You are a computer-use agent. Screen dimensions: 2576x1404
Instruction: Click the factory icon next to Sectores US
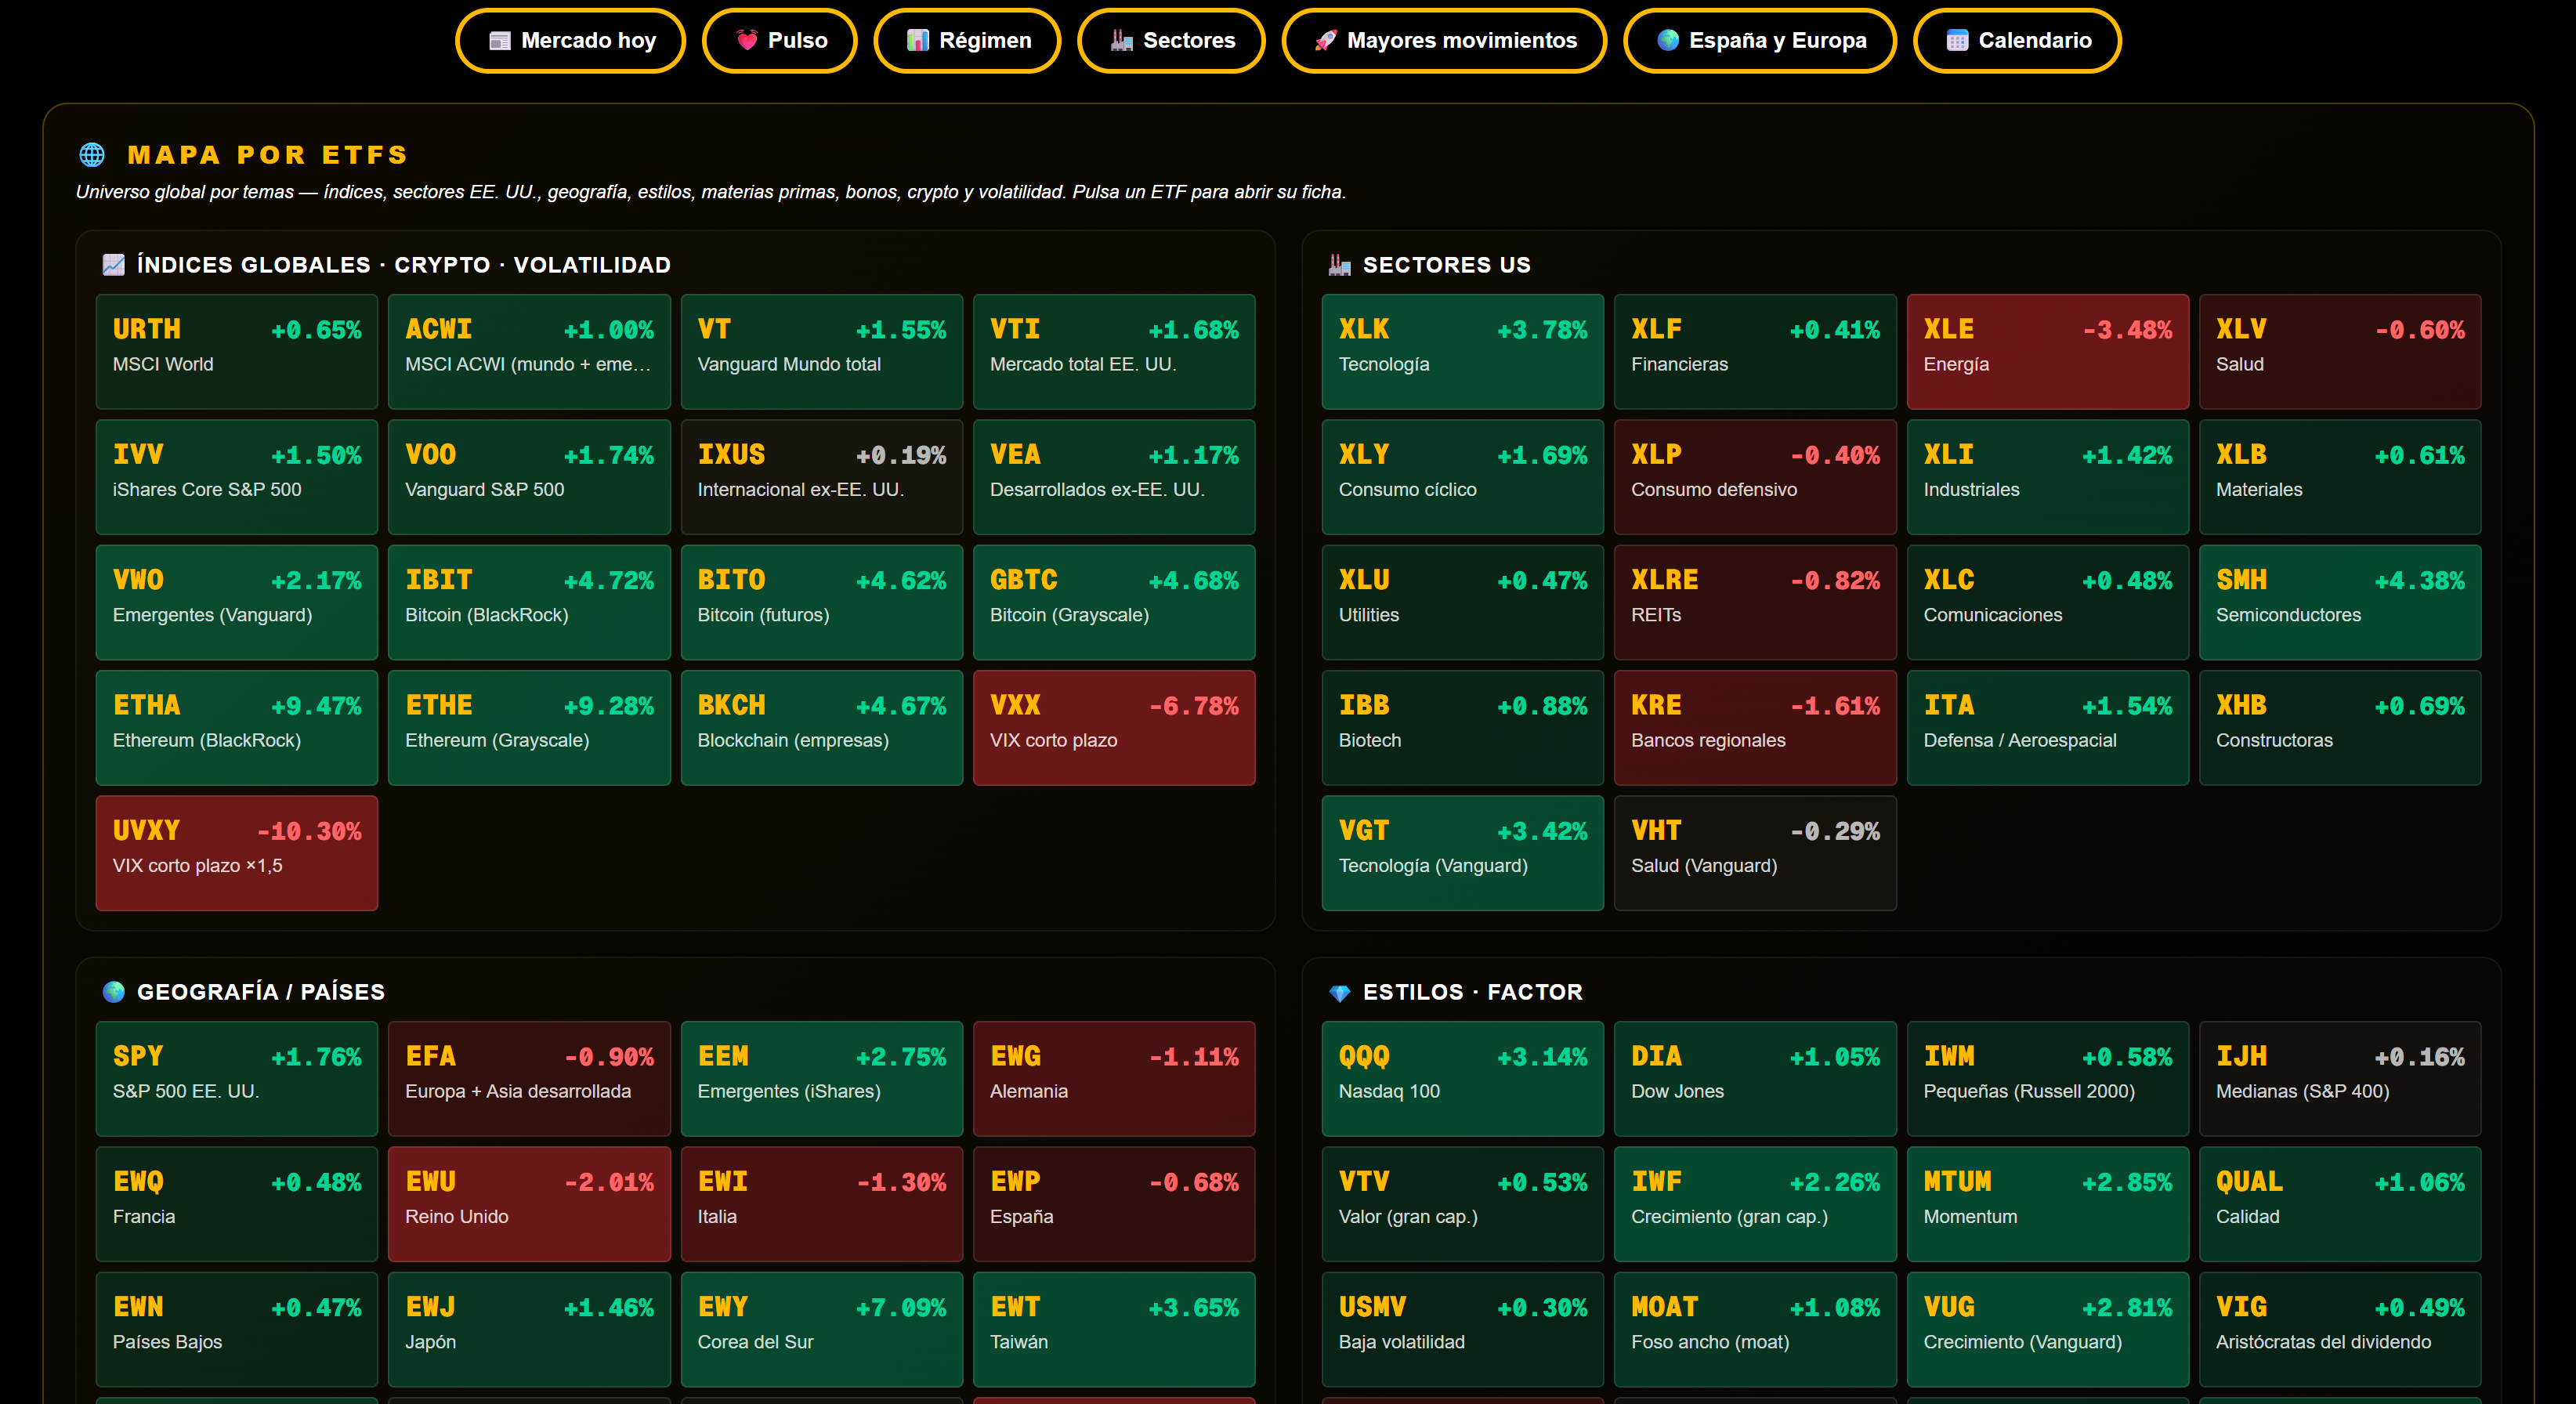[x=1340, y=265]
